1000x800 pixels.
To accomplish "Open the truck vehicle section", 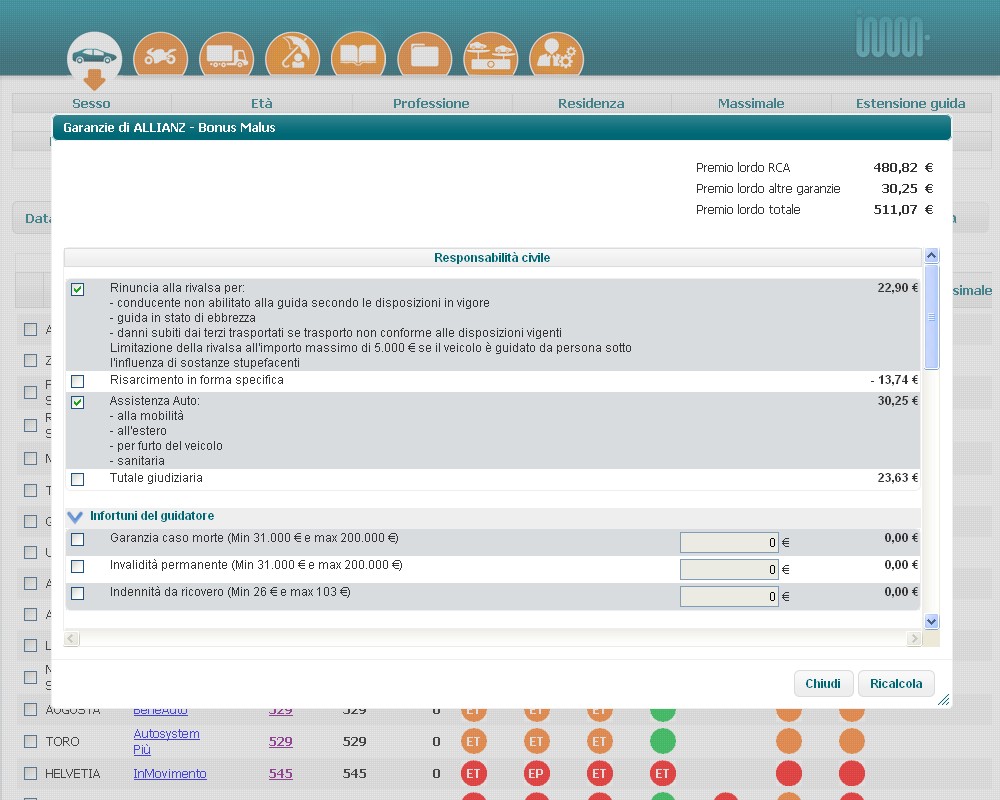I will 226,57.
